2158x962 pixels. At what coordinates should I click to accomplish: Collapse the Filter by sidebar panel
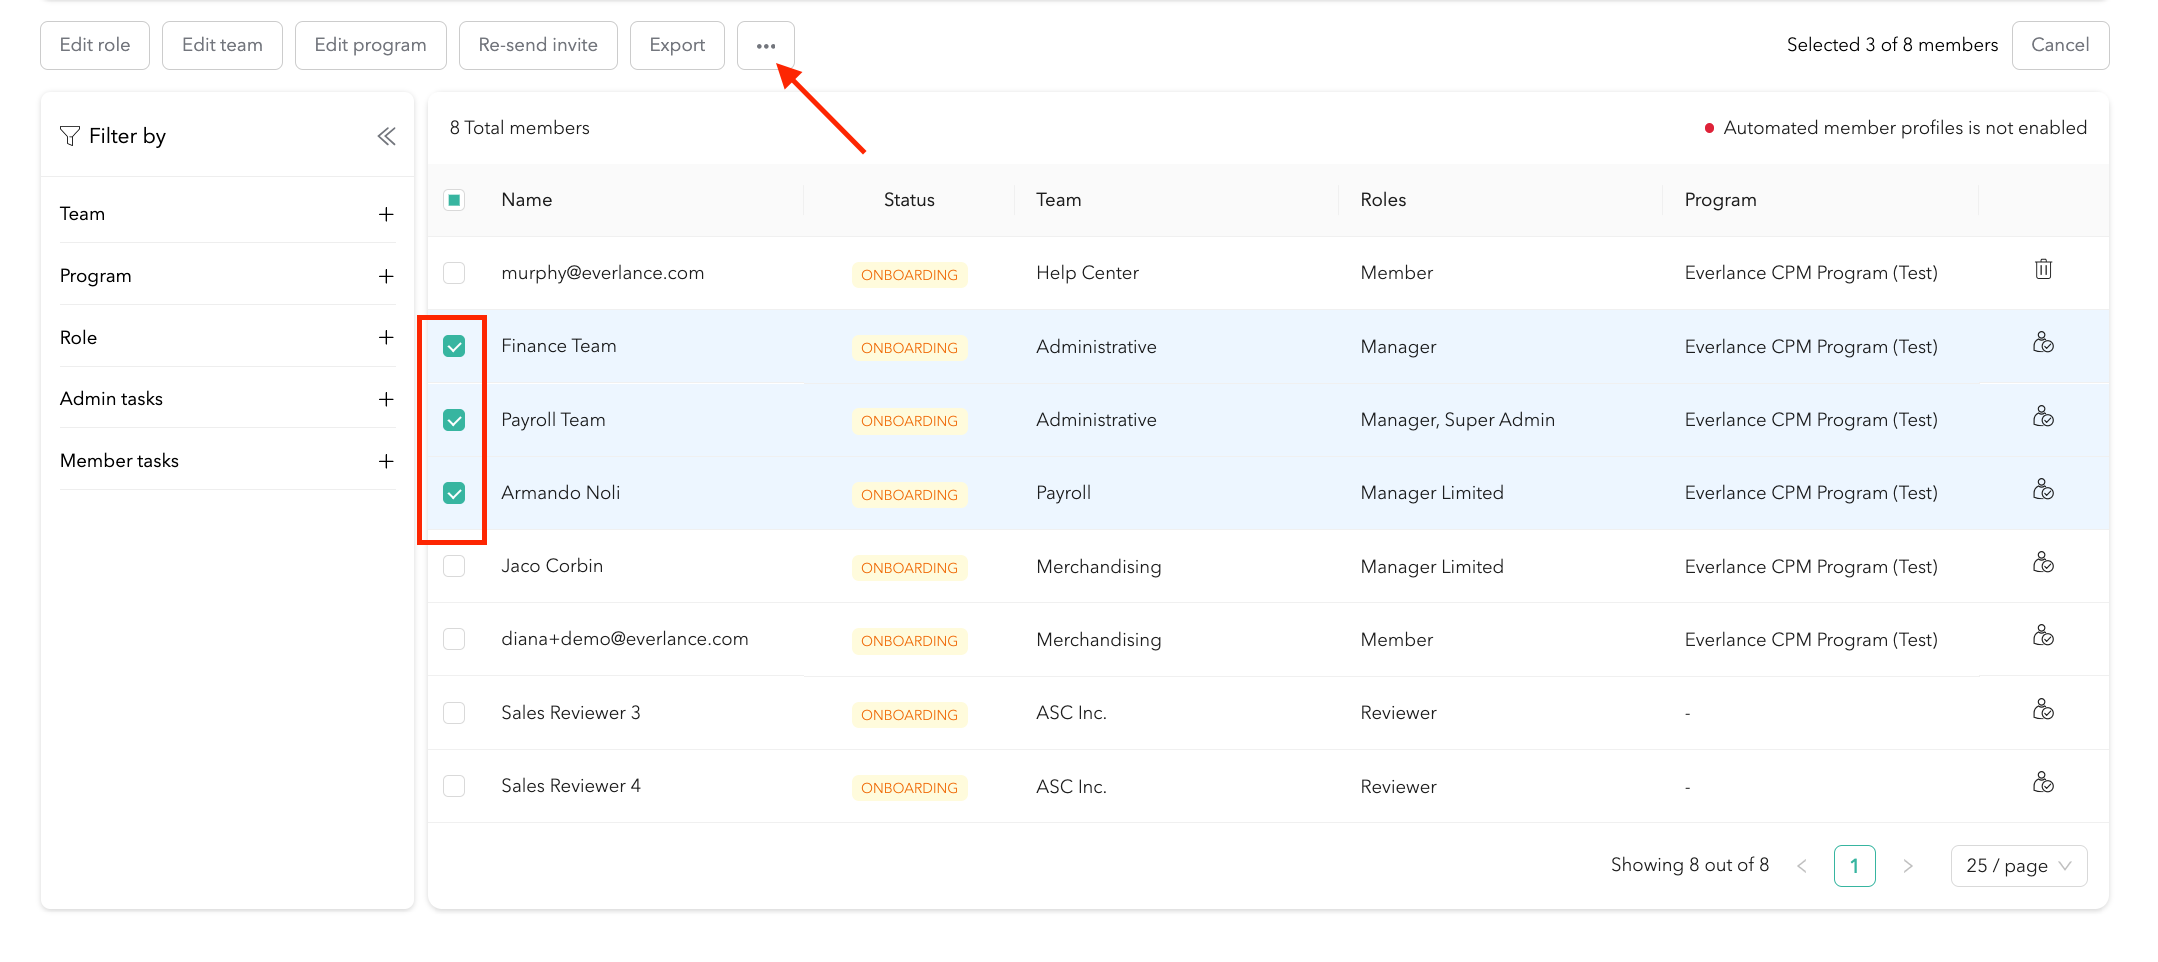pyautogui.click(x=386, y=137)
